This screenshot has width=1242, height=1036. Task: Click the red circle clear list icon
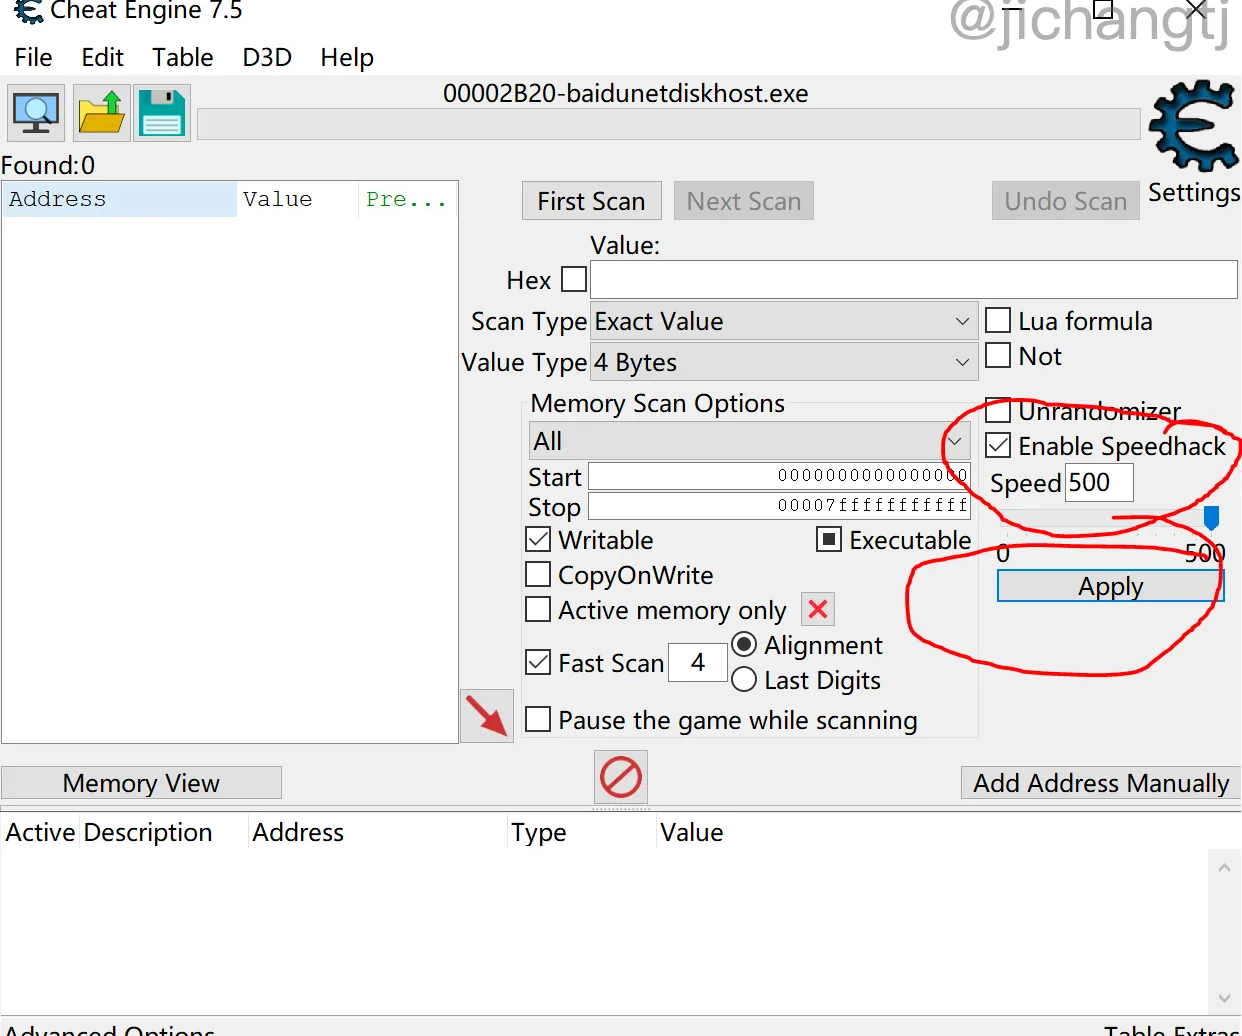tap(621, 777)
